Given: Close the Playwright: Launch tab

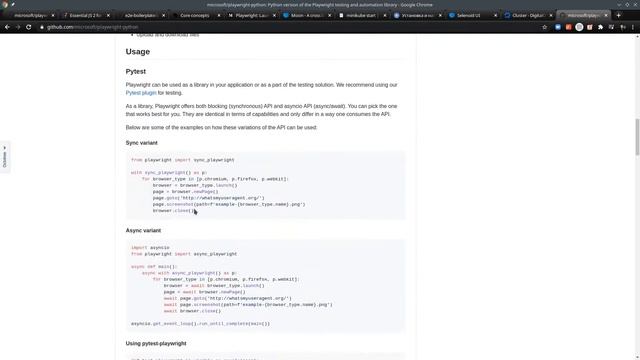Looking at the screenshot, I should (x=274, y=16).
